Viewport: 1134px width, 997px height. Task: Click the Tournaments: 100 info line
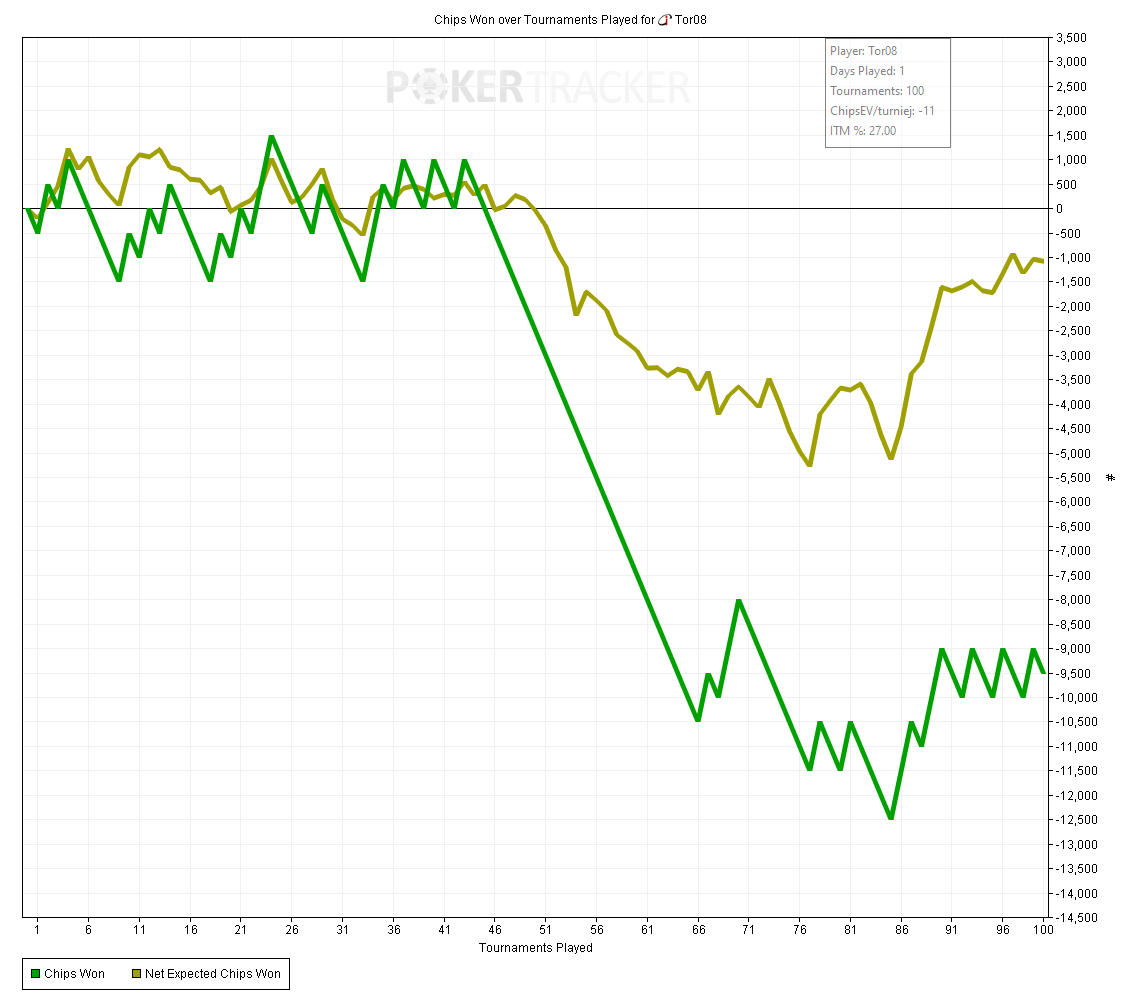pyautogui.click(x=876, y=91)
